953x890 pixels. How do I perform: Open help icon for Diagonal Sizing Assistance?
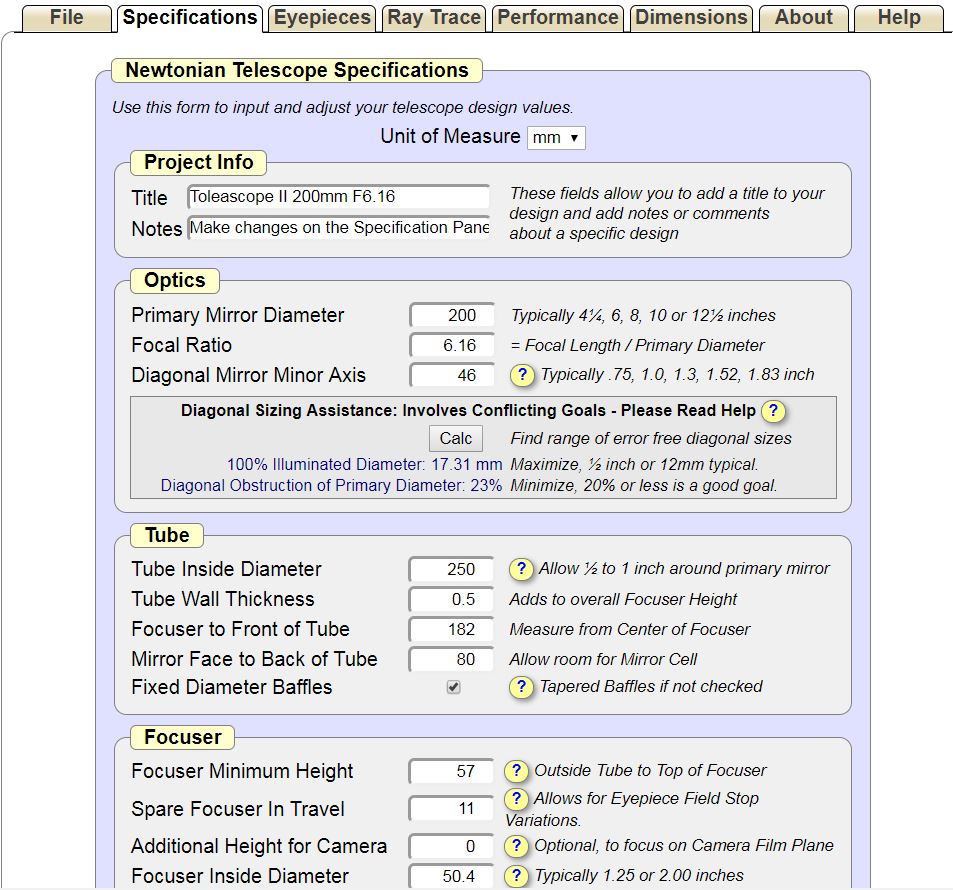point(773,410)
